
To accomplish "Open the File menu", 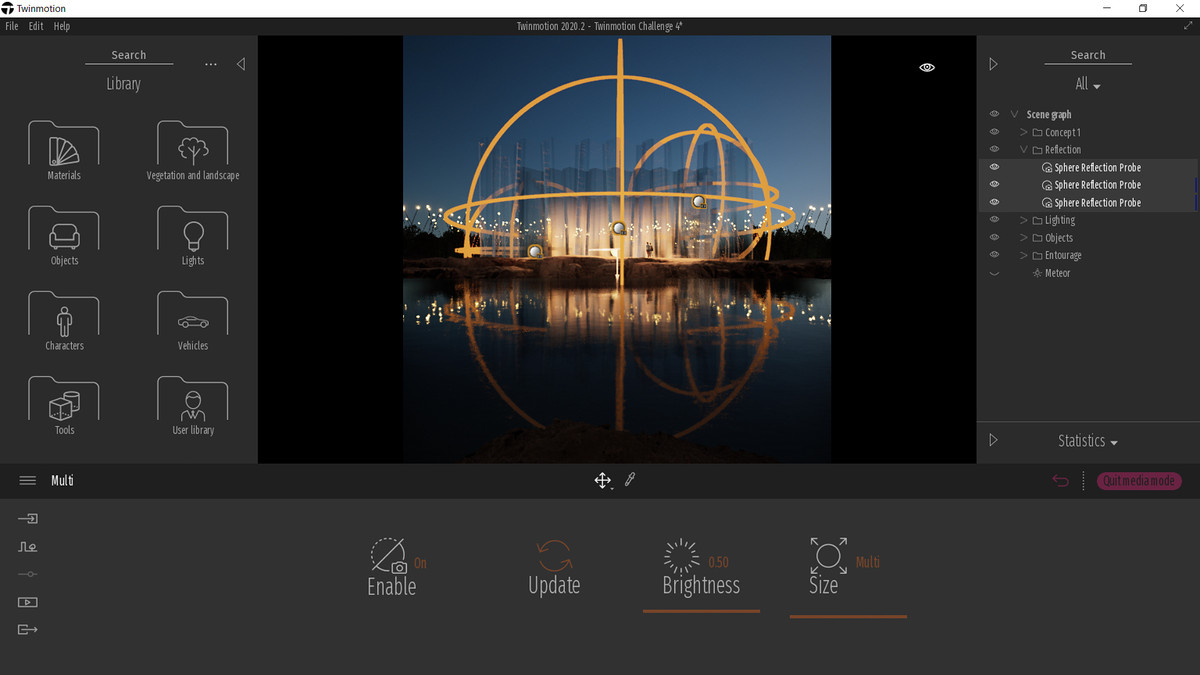I will (12, 26).
